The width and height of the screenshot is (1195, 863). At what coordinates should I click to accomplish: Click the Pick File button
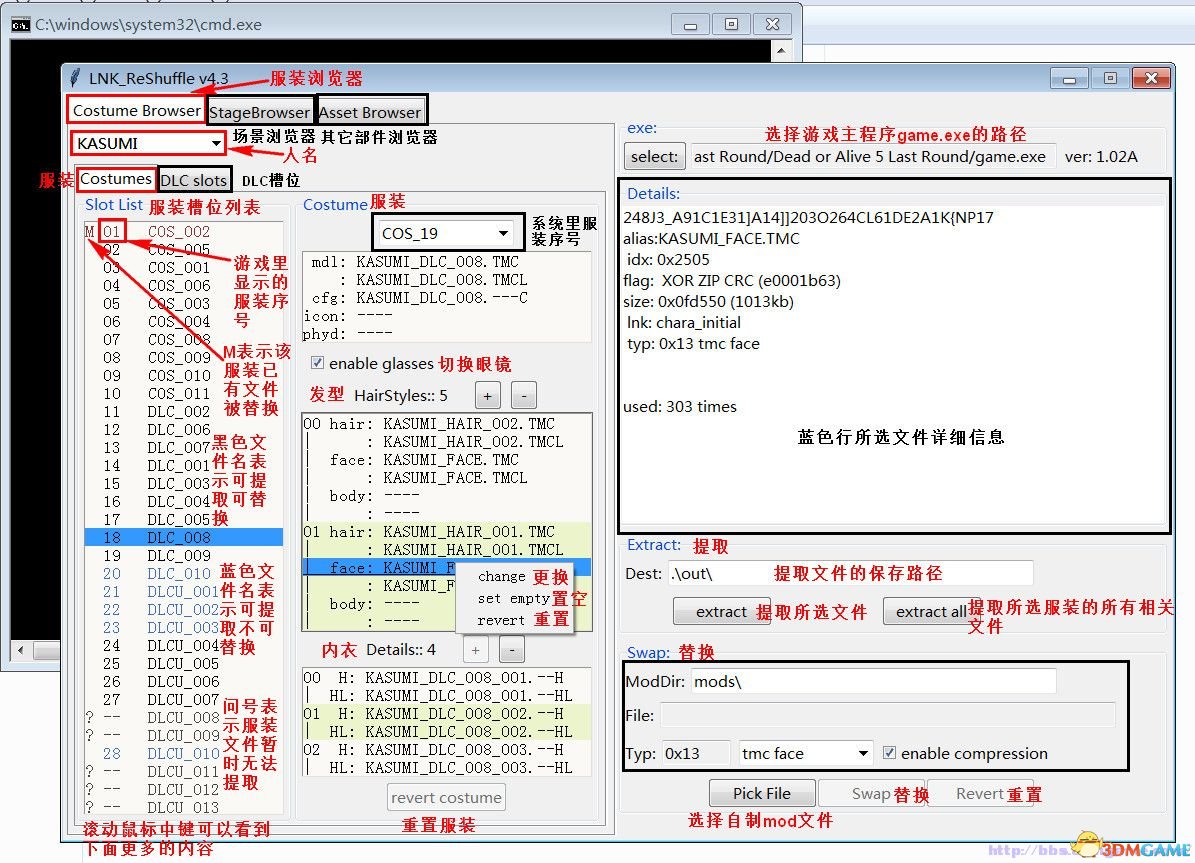click(x=761, y=793)
